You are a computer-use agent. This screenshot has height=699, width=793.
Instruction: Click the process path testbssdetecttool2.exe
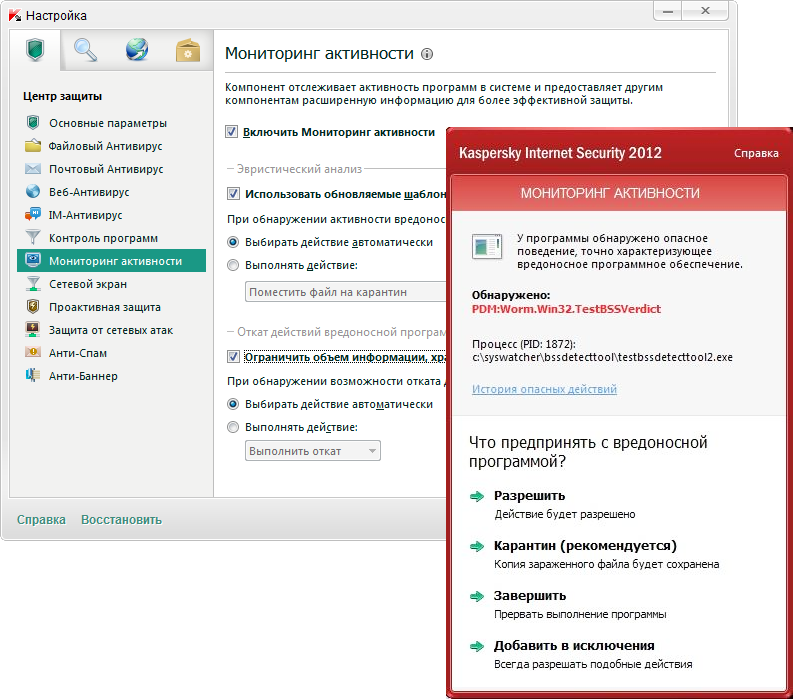coord(602,357)
